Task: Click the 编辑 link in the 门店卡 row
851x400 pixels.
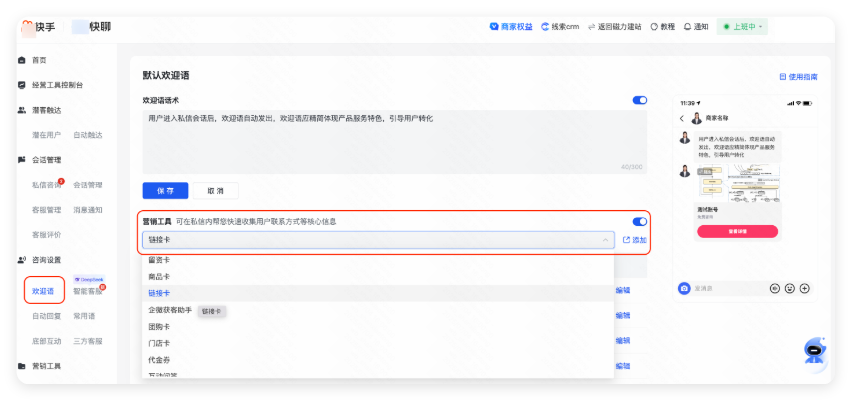Action: pos(623,341)
